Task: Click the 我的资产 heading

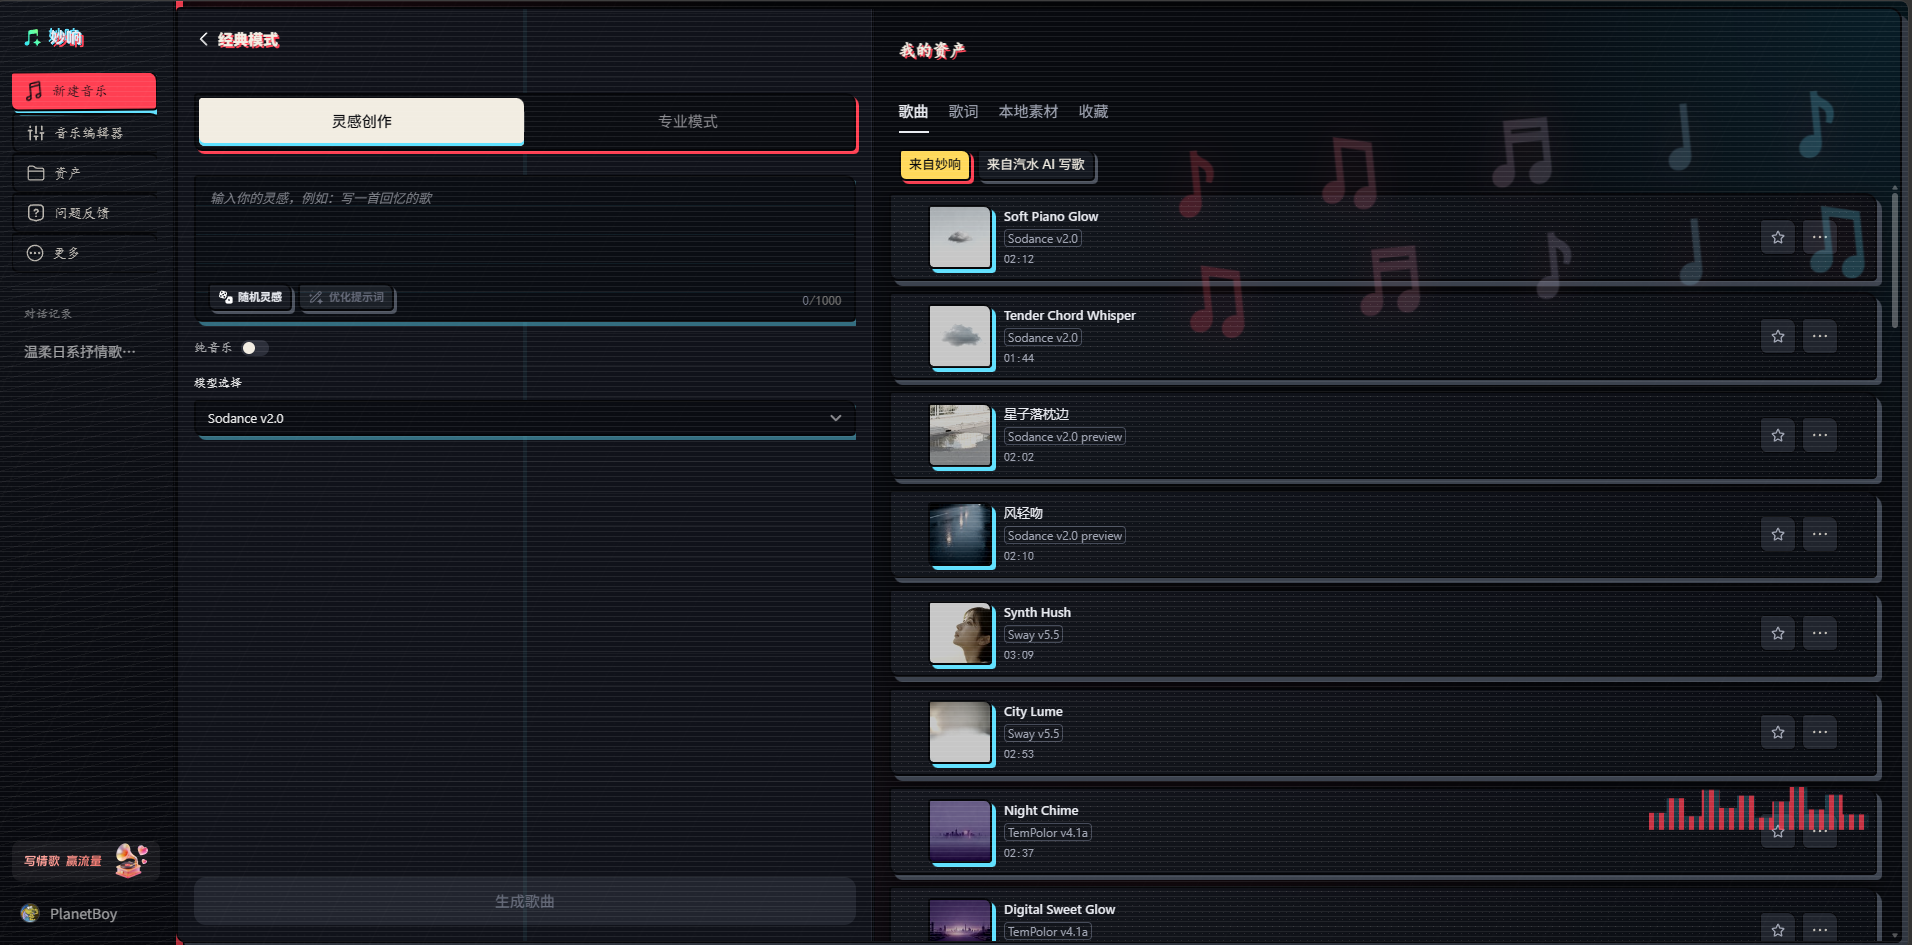Action: [x=932, y=51]
